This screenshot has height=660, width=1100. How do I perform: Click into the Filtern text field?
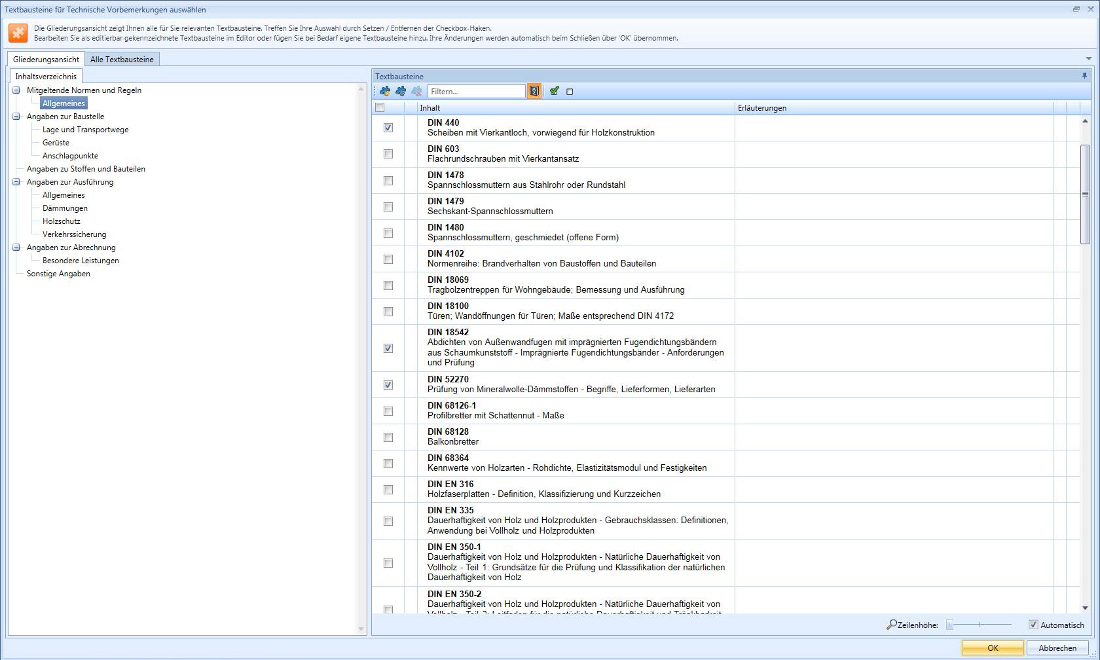476,91
